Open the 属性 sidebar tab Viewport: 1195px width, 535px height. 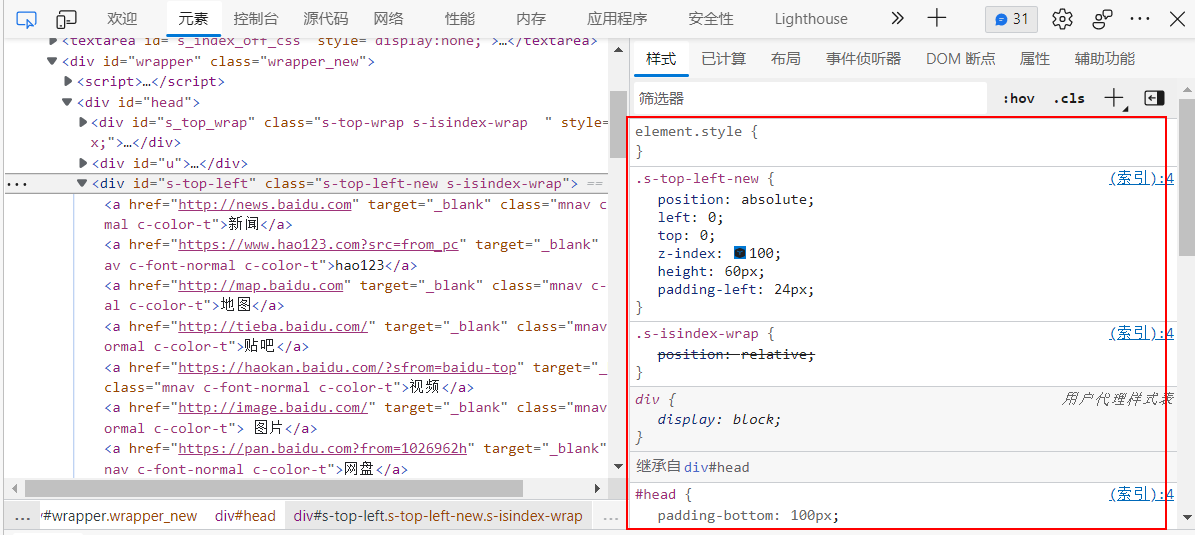[1034, 59]
